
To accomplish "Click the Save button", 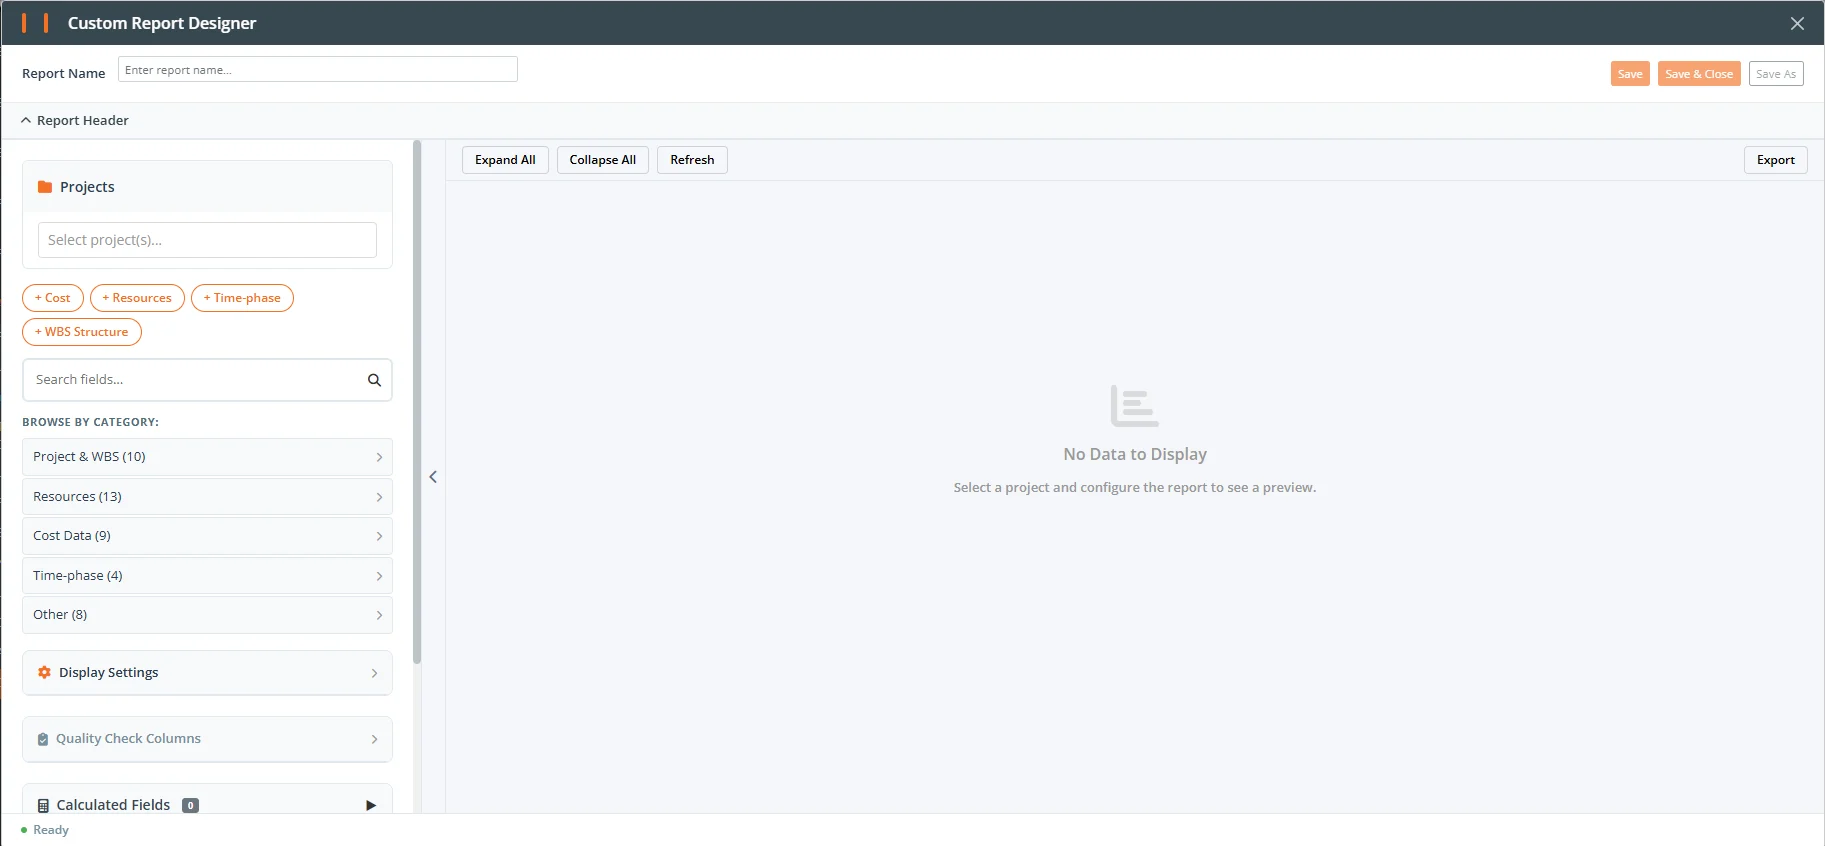I will click(x=1630, y=74).
